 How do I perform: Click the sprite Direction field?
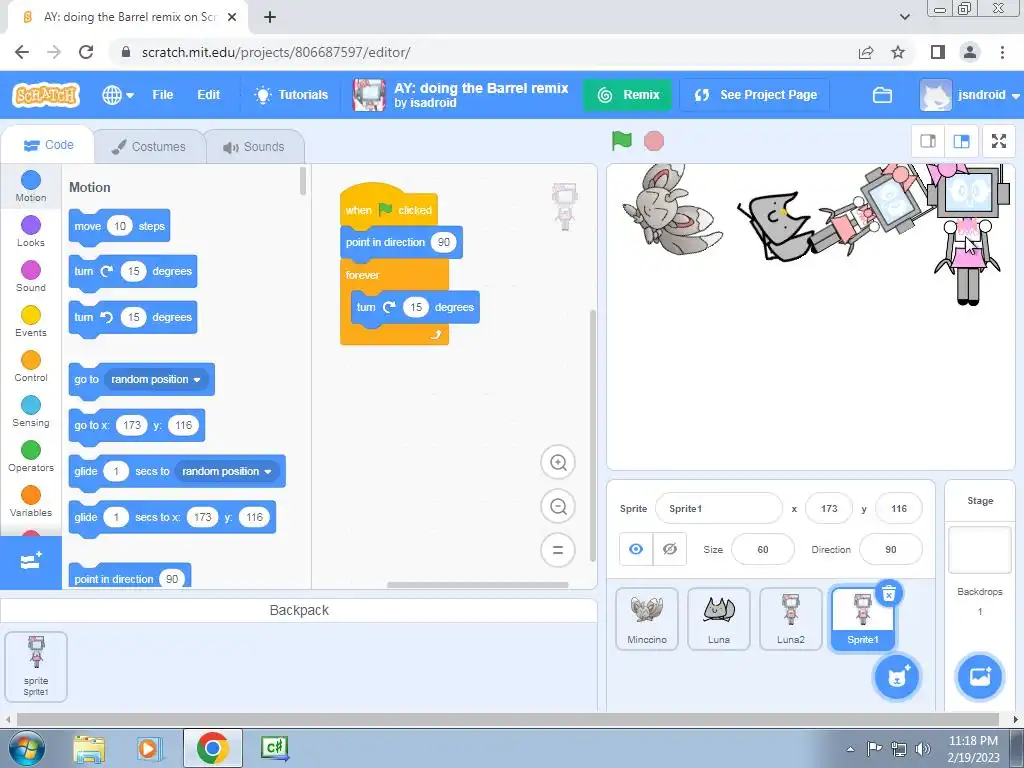click(x=891, y=549)
